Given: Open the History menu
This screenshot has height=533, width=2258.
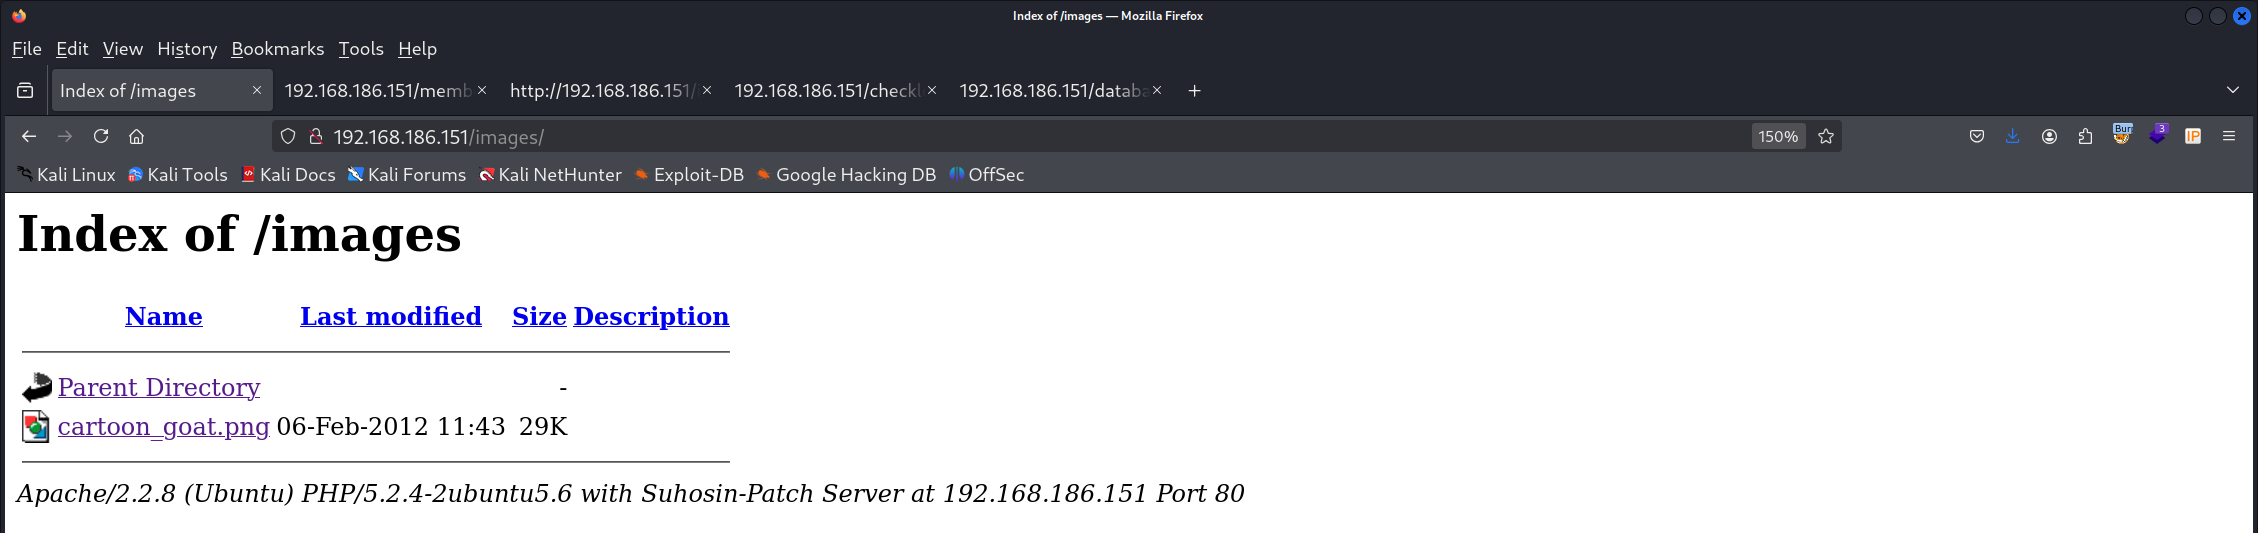Looking at the screenshot, I should point(187,49).
